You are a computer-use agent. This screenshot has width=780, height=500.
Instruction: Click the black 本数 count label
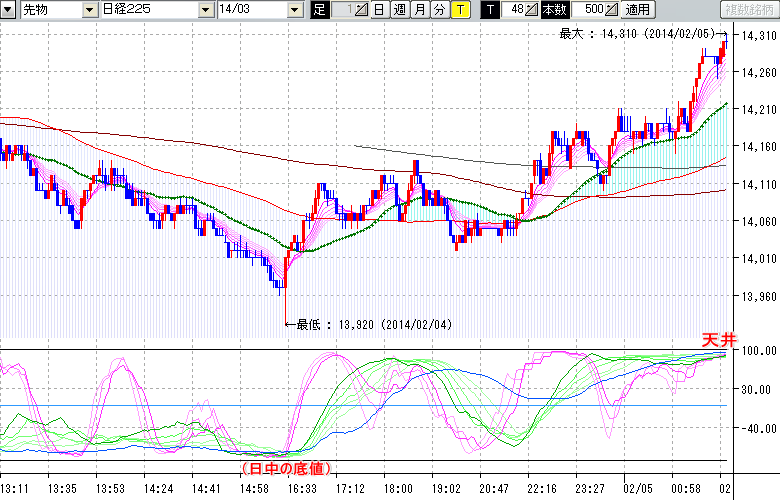coord(553,9)
